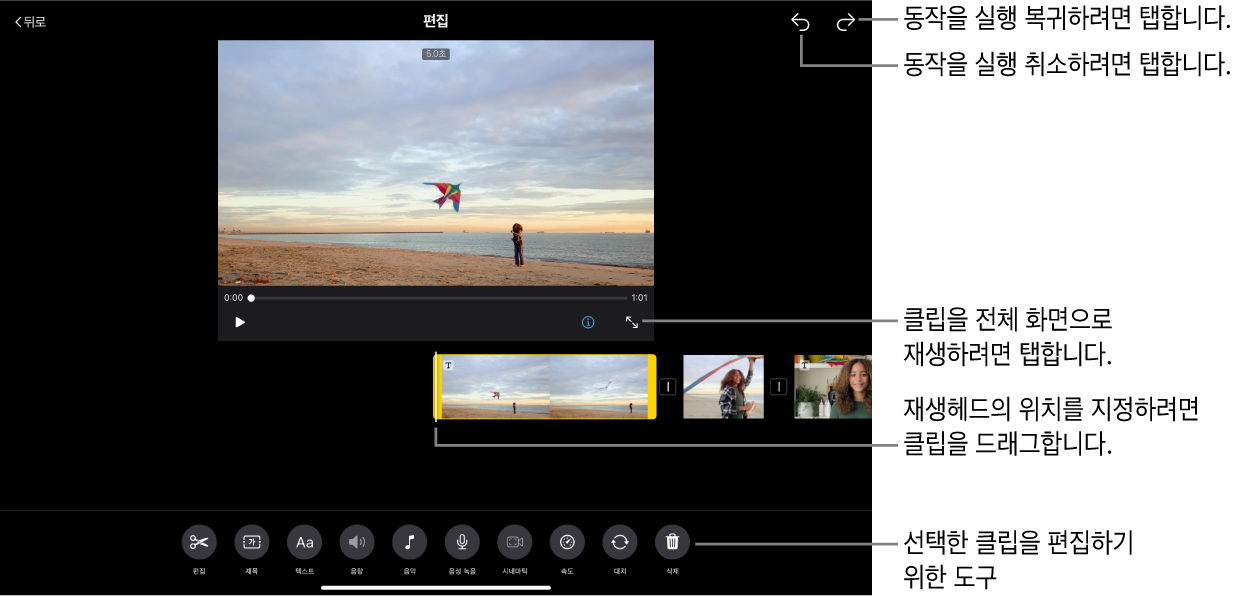The image size is (1253, 599).
Task: Open the 음성 녹음 microphone tool
Action: [462, 542]
